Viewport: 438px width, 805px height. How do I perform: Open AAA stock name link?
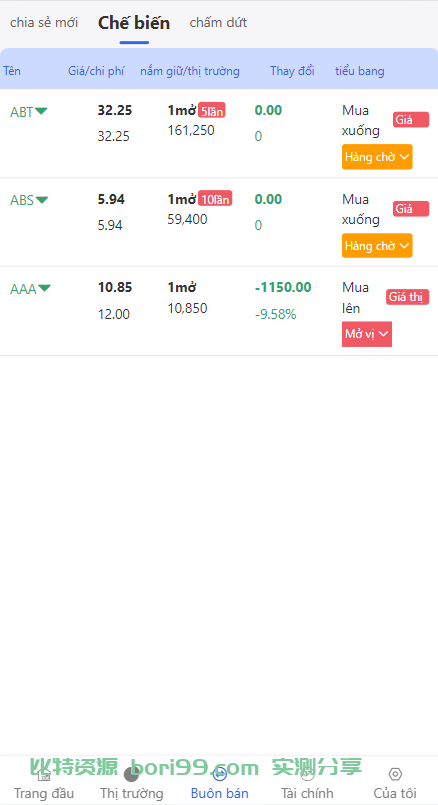[x=23, y=289]
